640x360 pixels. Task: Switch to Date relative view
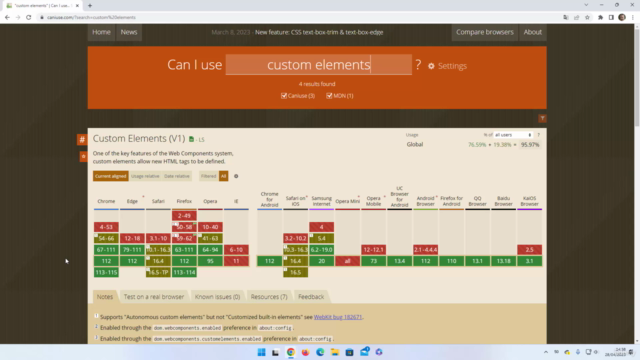177,176
